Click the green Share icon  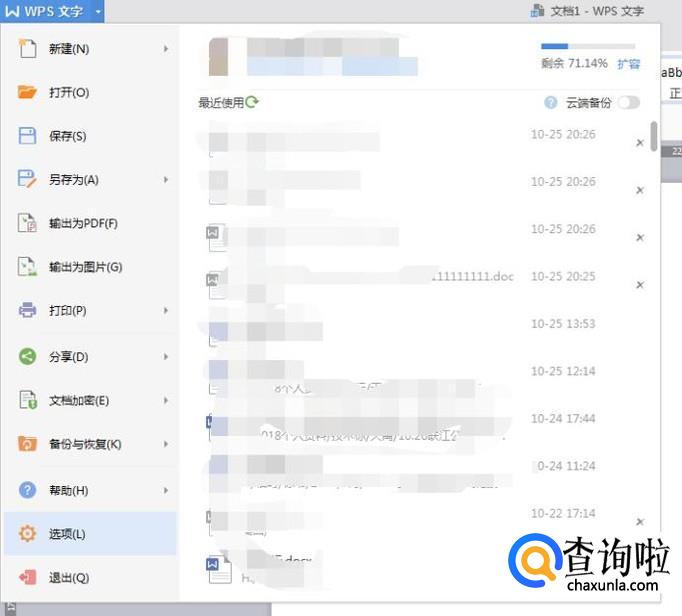(27, 357)
